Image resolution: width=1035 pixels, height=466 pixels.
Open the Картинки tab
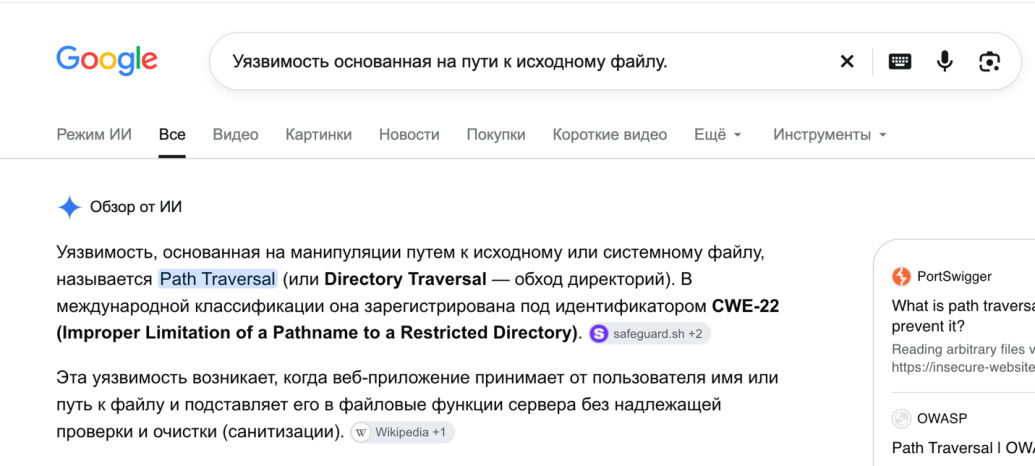tap(319, 135)
